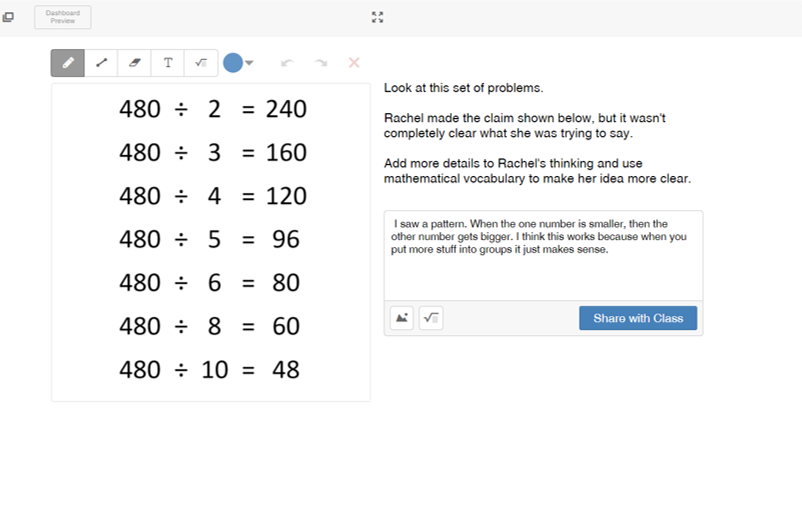
Task: Insert math using the square root icon below the response box
Action: 431,318
